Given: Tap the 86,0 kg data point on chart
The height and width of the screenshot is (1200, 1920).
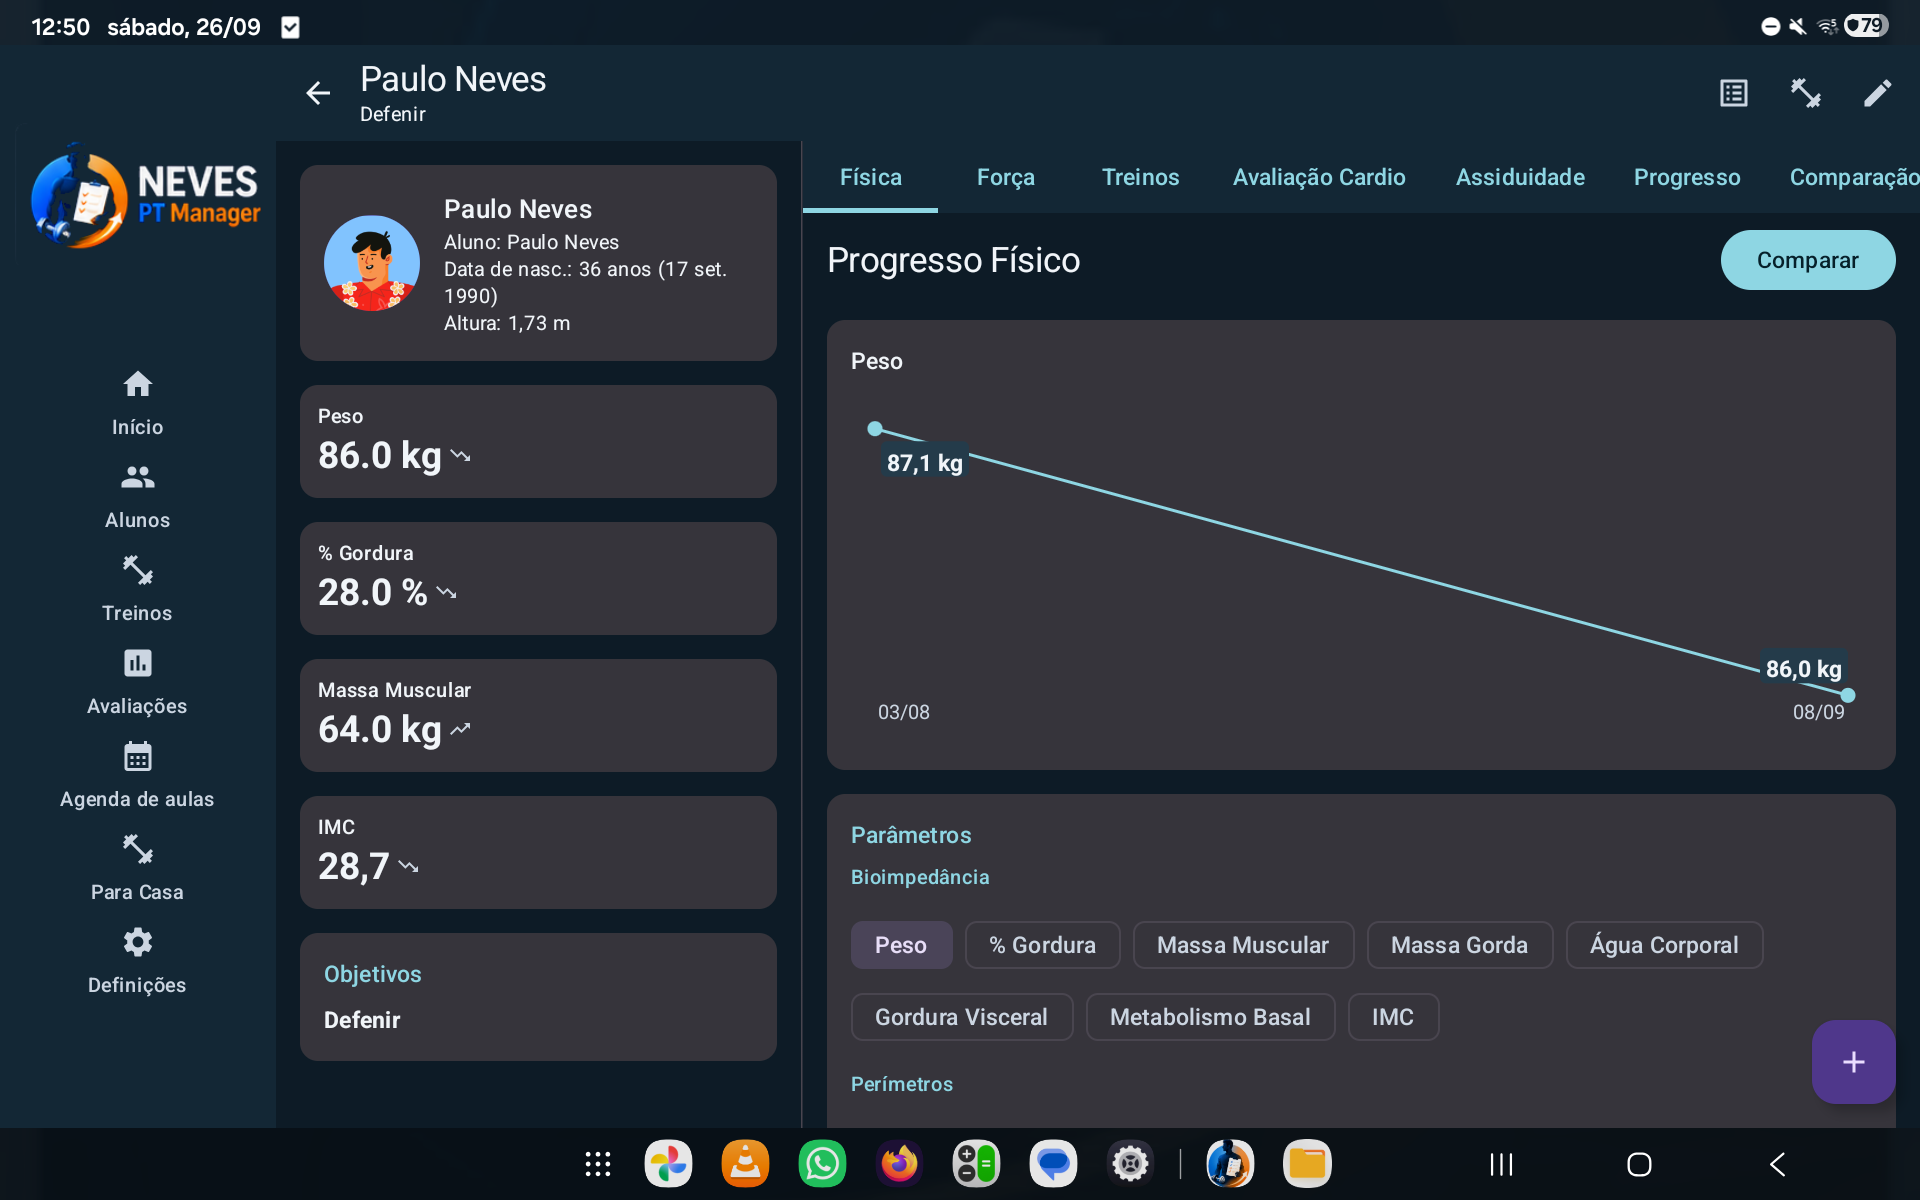Looking at the screenshot, I should coord(1848,695).
